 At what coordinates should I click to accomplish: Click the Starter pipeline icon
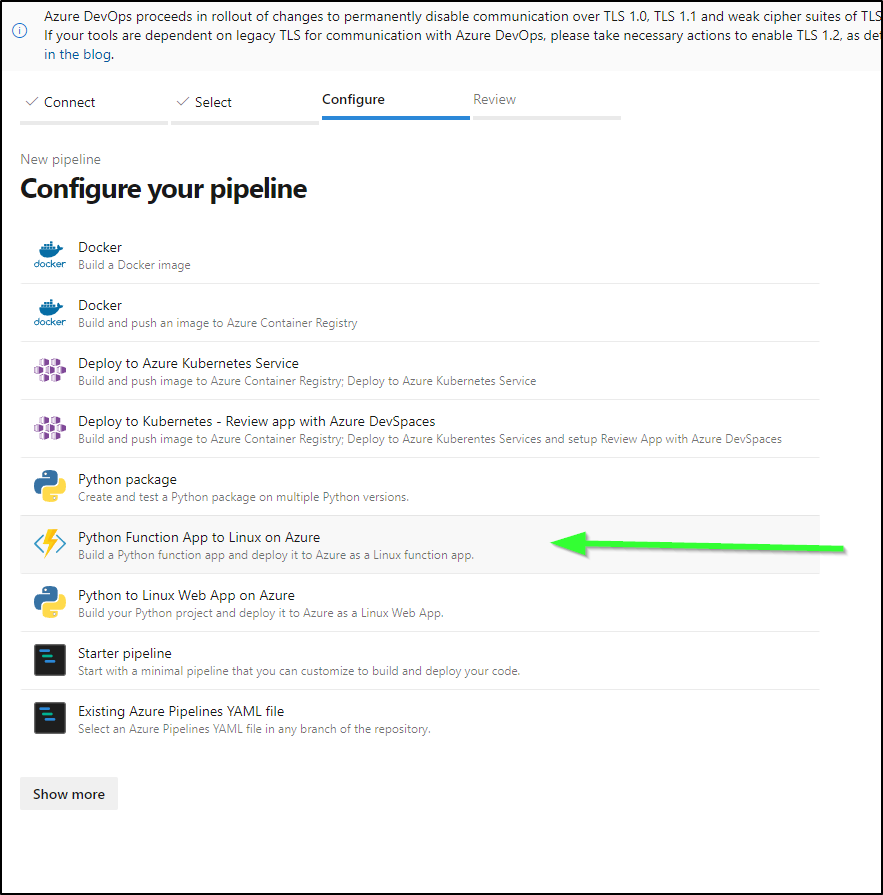coord(50,660)
